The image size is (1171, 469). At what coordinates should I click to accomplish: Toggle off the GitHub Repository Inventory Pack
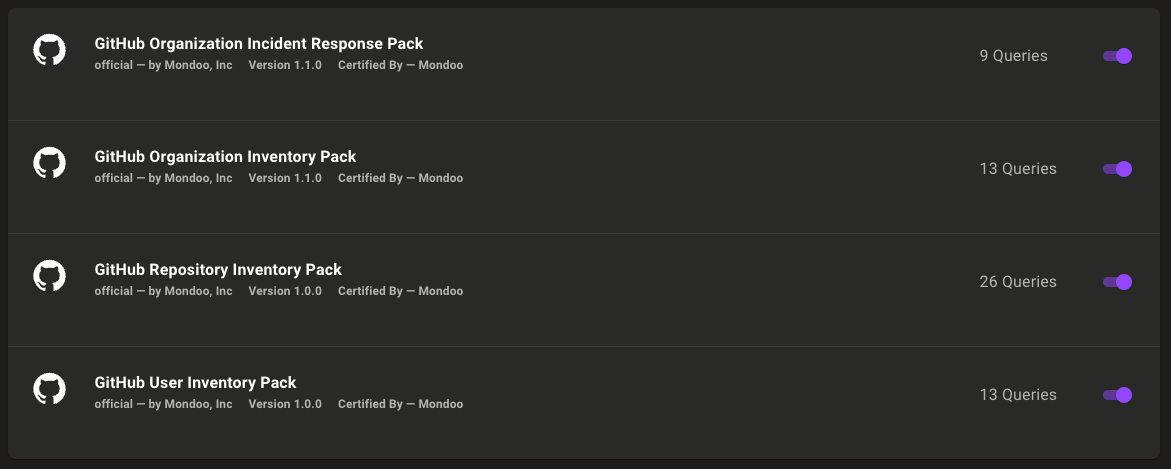pos(1117,282)
